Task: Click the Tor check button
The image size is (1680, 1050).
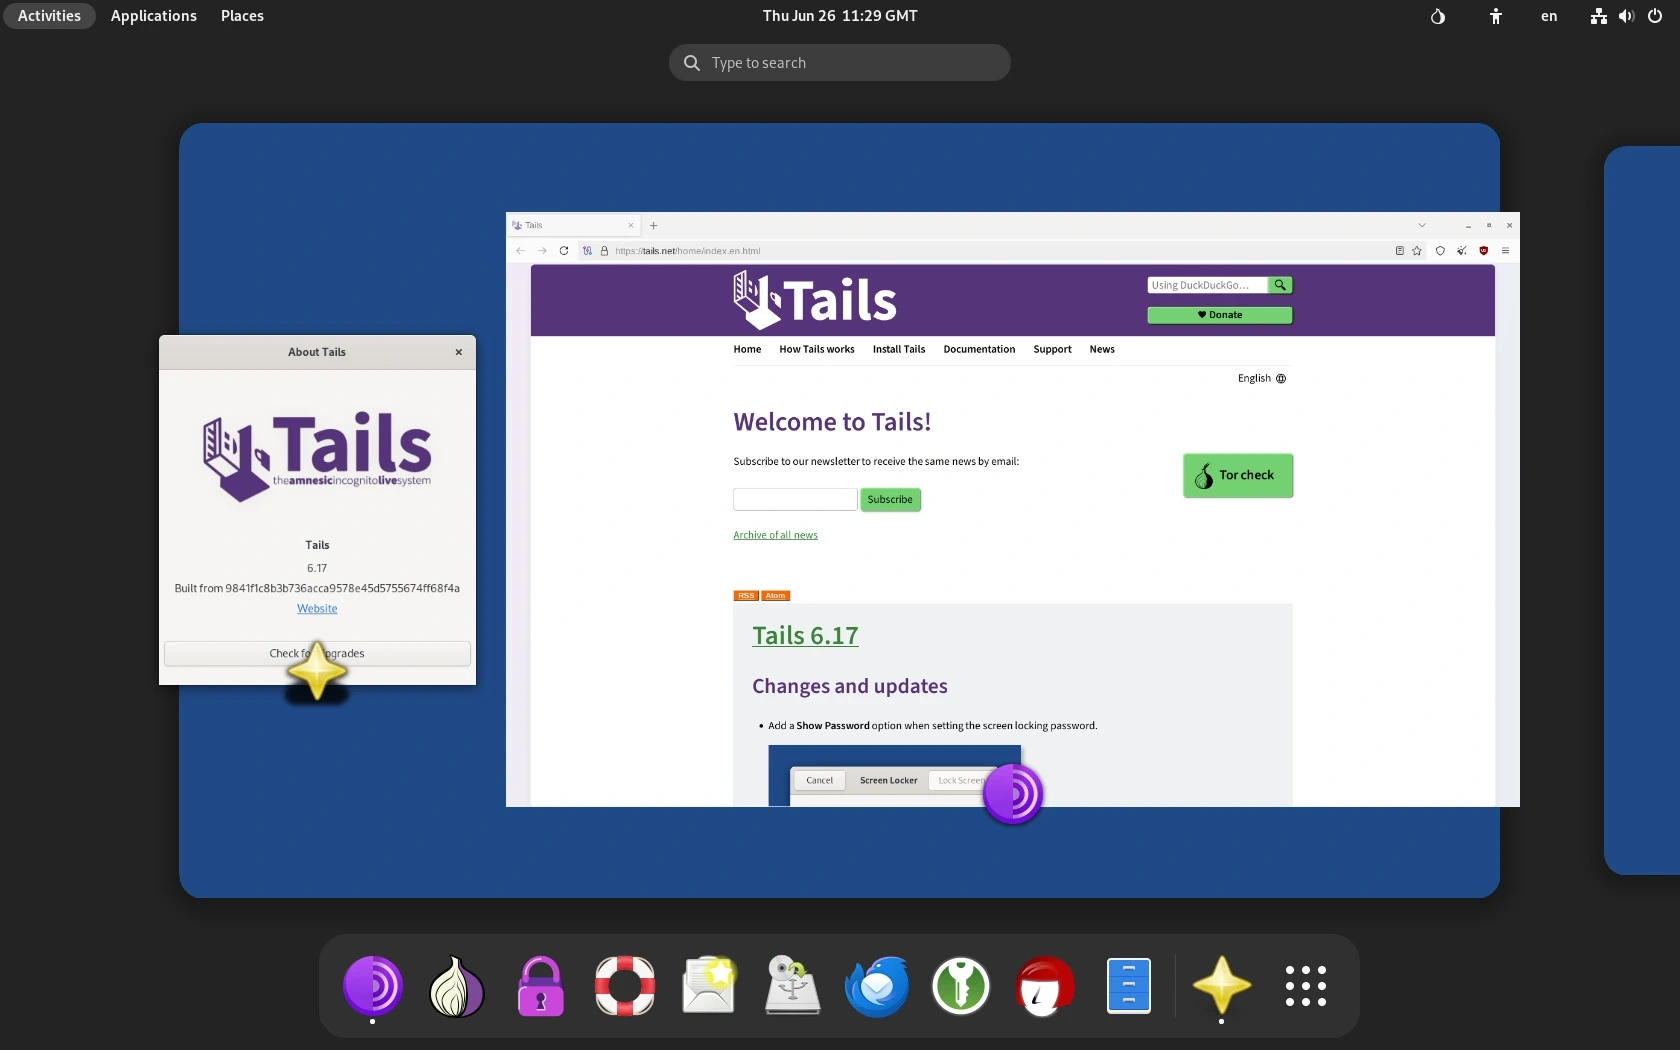Action: click(1237, 475)
